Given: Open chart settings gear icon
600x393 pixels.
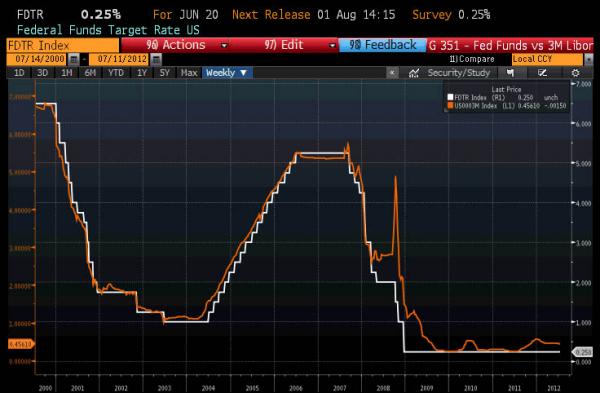Looking at the screenshot, I should 575,73.
